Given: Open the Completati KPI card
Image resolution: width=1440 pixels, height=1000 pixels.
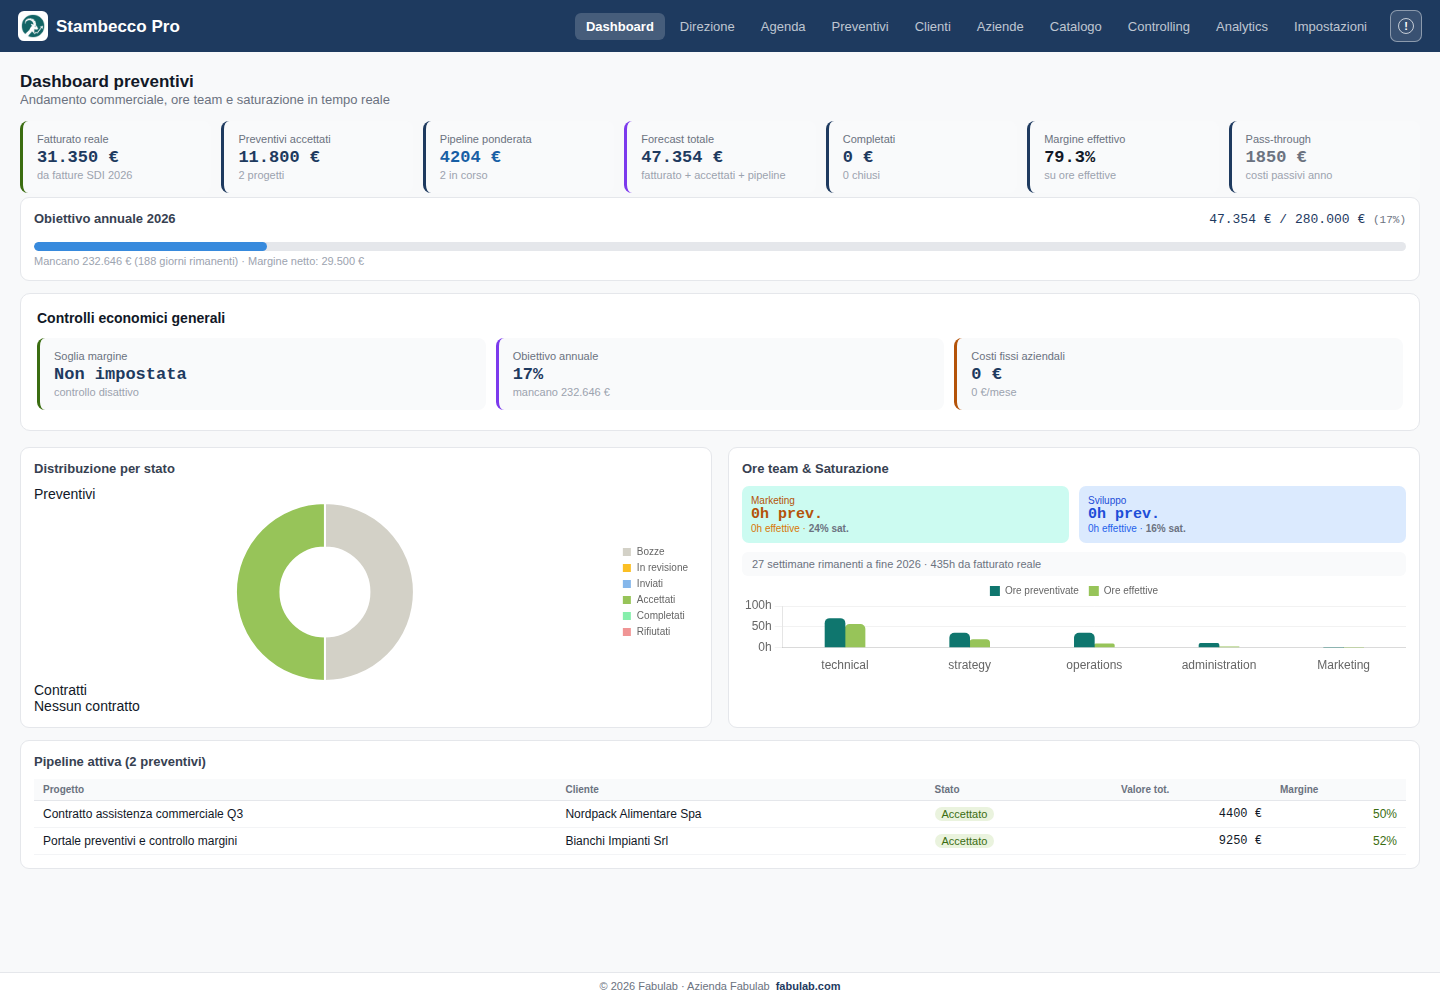Looking at the screenshot, I should tap(922, 157).
